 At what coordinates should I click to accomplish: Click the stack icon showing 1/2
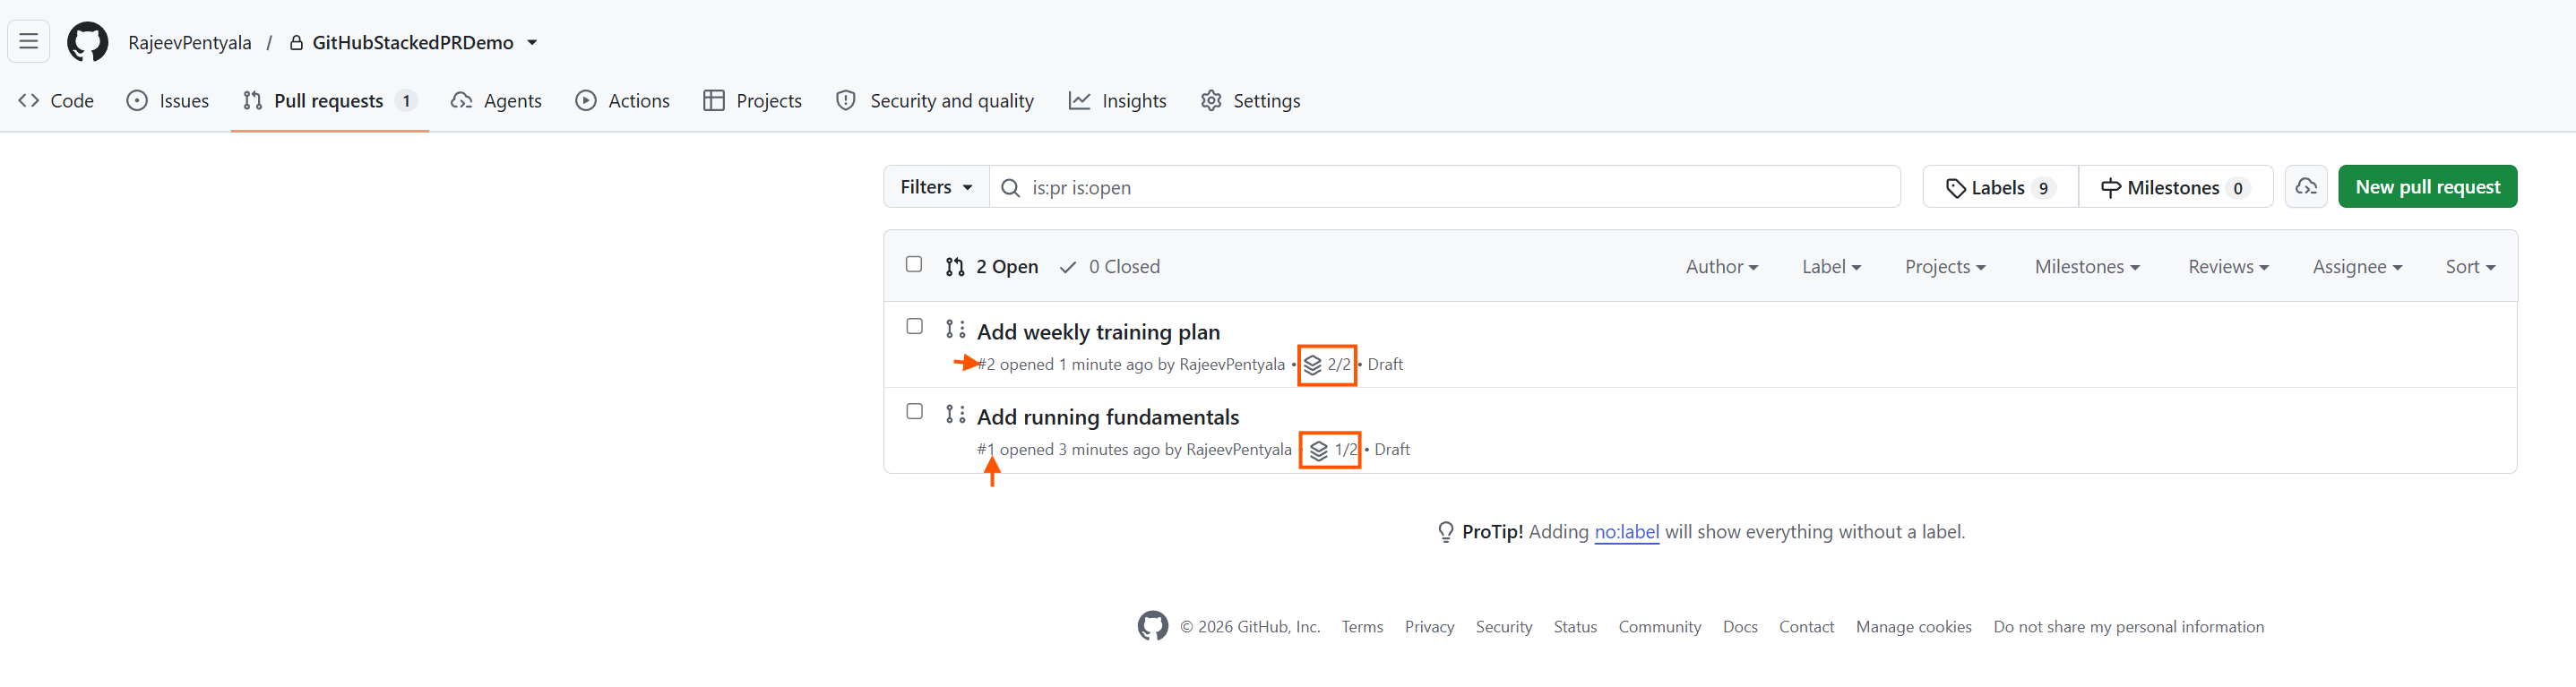click(1319, 450)
